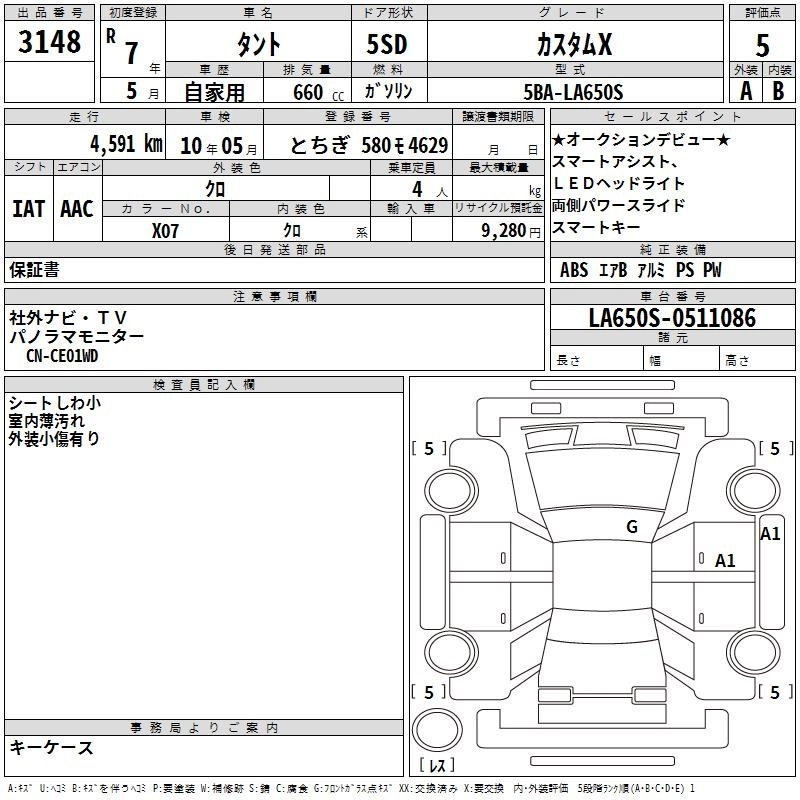Click exterior rating A
The image size is (800, 800).
[x=746, y=91]
